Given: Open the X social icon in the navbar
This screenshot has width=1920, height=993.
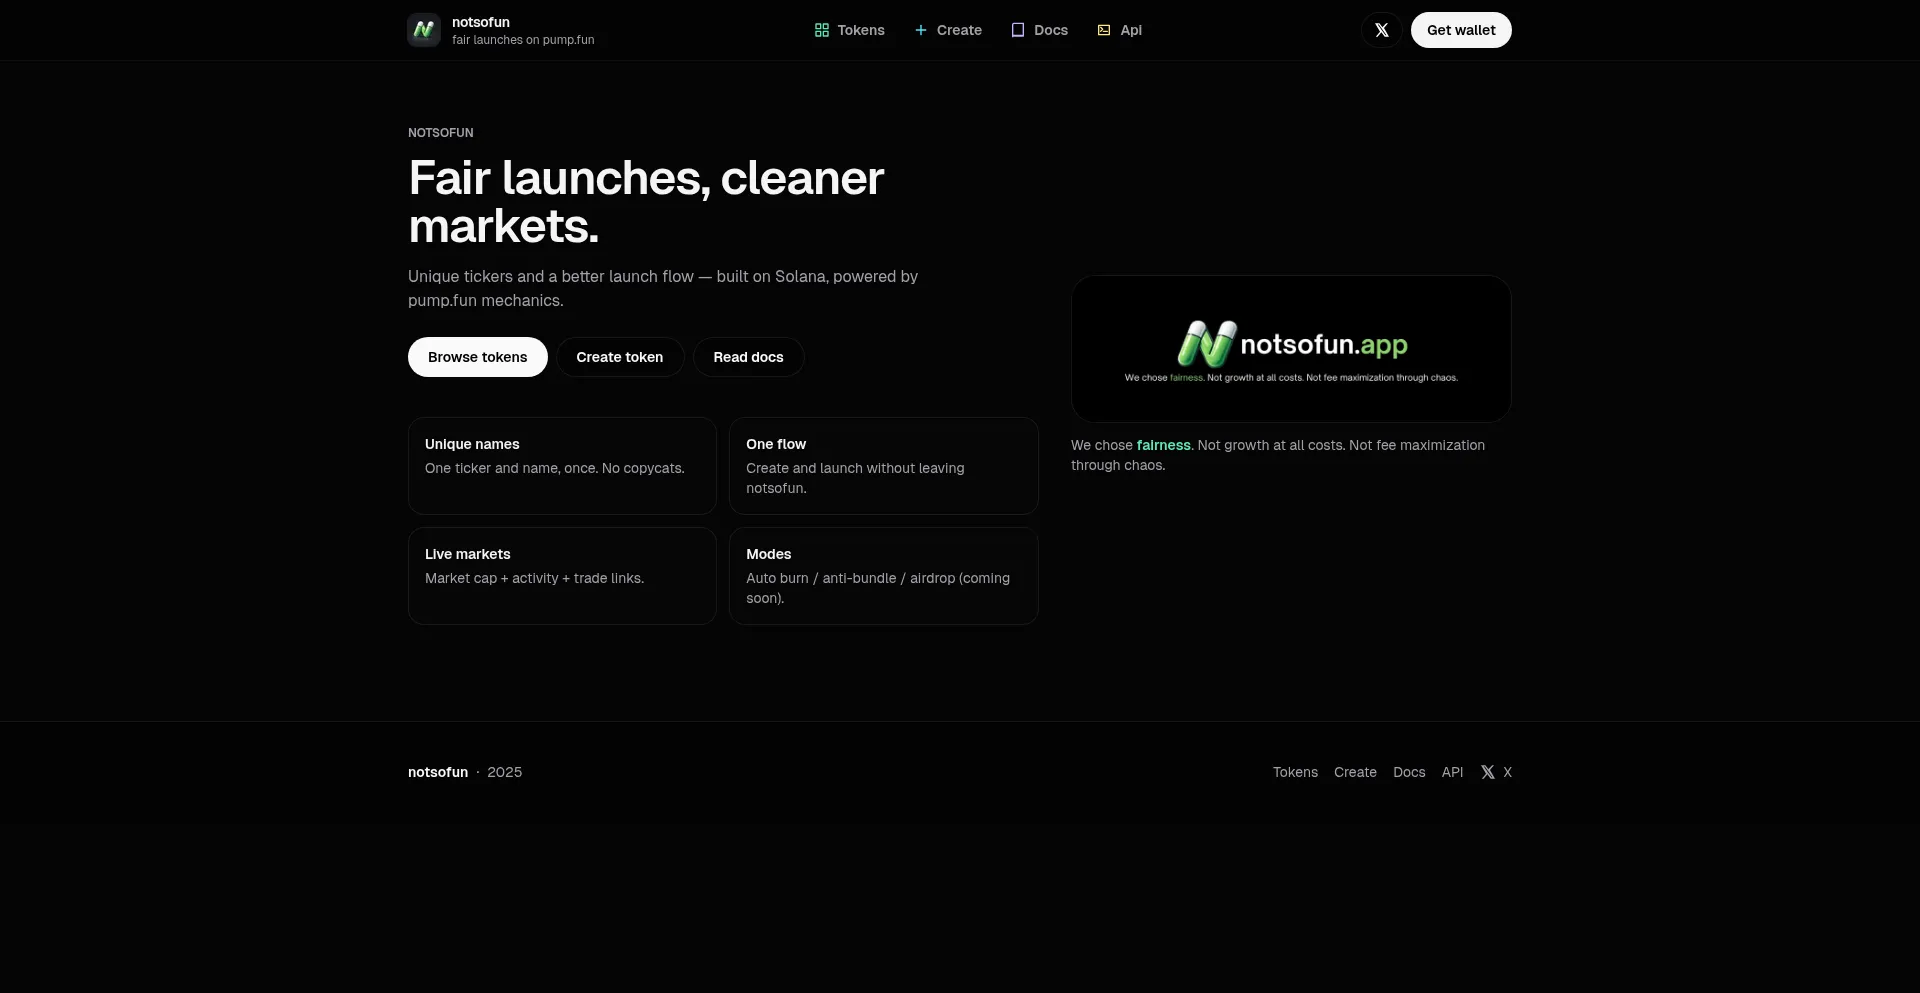Looking at the screenshot, I should tap(1382, 30).
